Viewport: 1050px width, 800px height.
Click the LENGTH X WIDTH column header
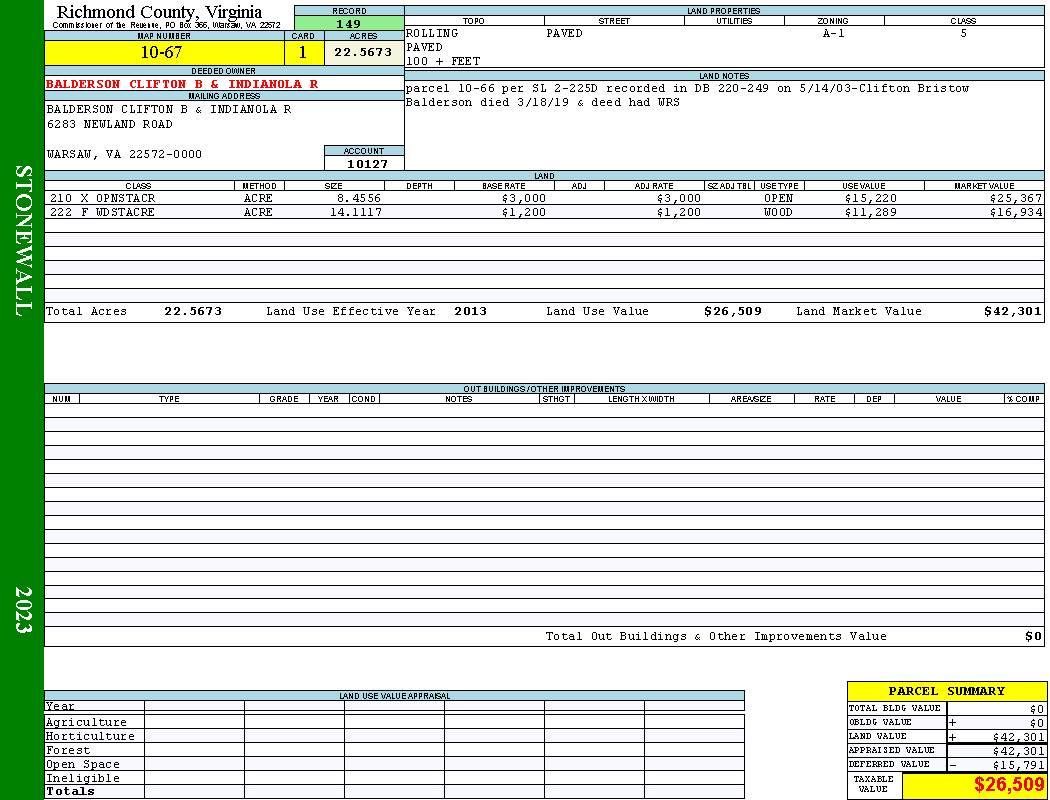[641, 399]
